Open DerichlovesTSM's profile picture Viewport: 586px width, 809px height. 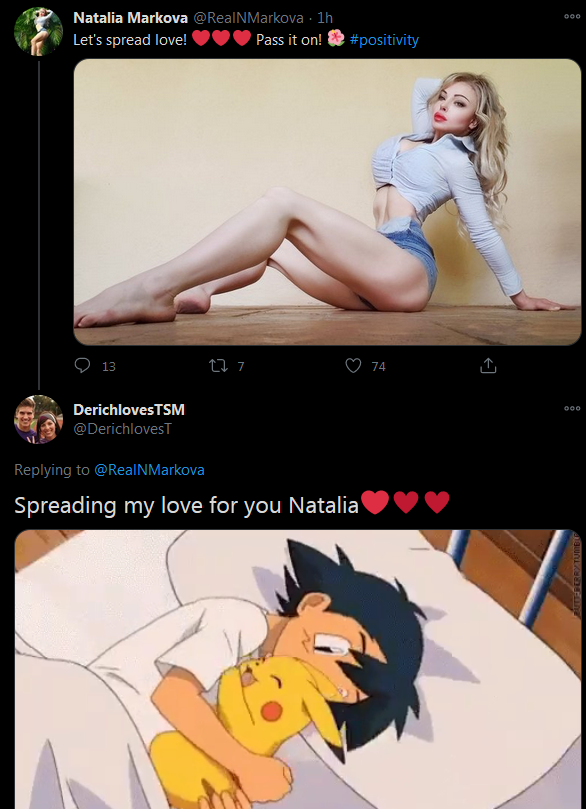pos(38,419)
